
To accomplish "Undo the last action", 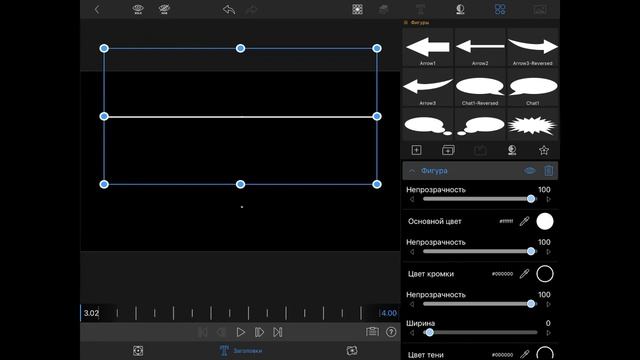I will [229, 9].
